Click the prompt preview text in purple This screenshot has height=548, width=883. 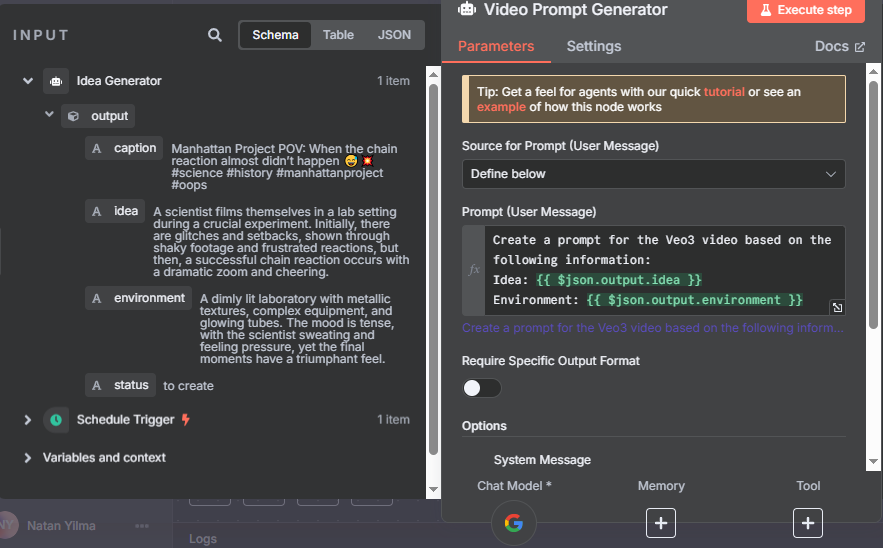coord(653,328)
